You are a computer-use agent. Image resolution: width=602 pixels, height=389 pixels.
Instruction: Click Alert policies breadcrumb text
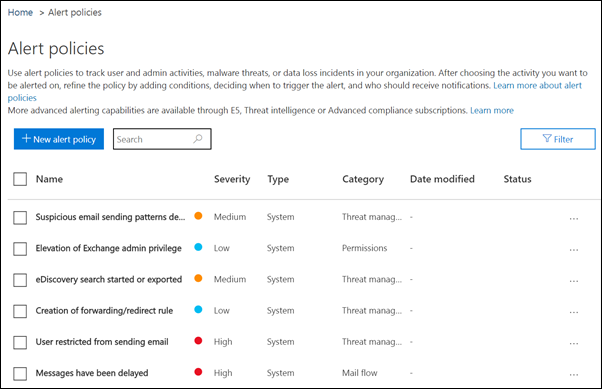(75, 12)
